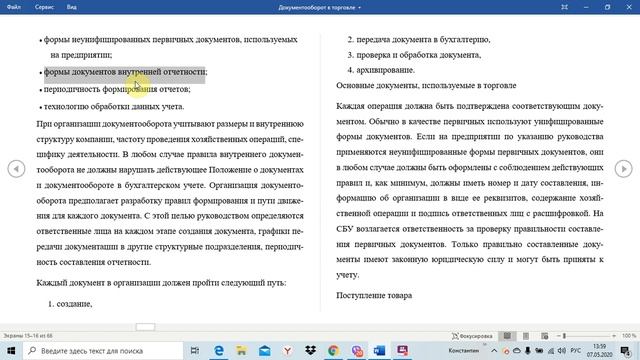Click bullet периодичность формирования отчетов
640x360 pixels.
[x=117, y=89]
